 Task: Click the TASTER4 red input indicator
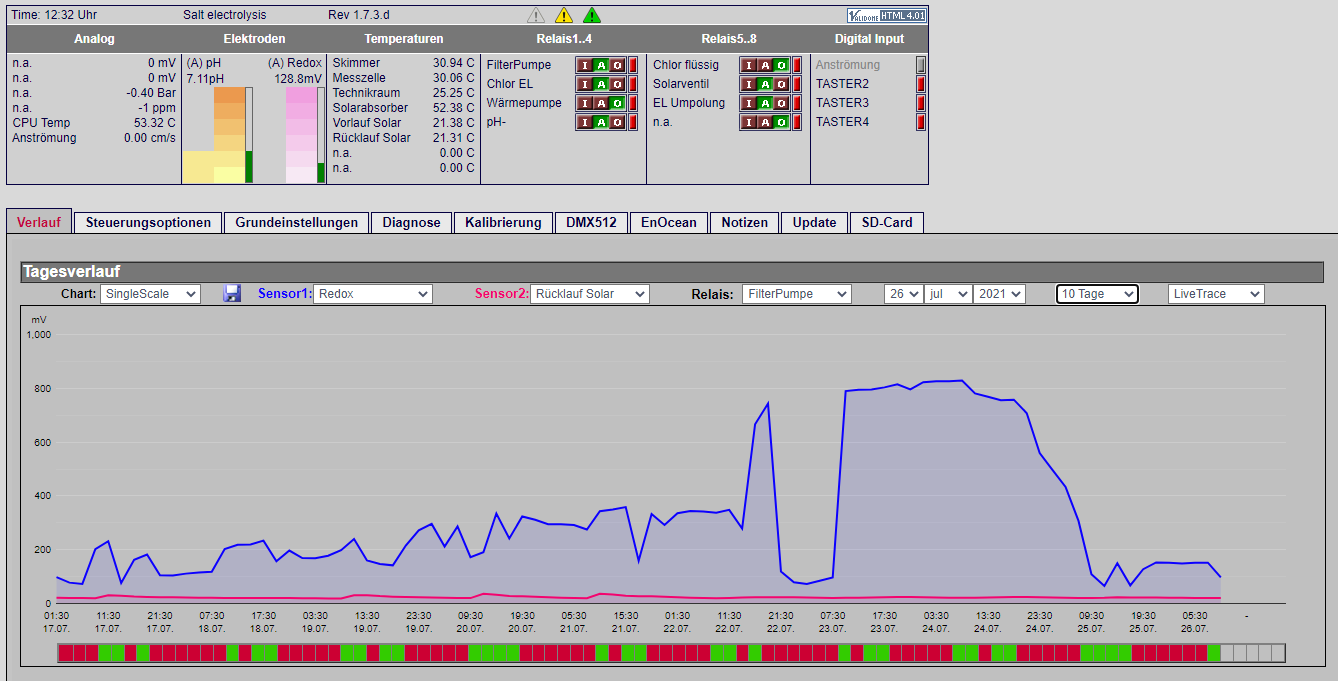click(921, 122)
